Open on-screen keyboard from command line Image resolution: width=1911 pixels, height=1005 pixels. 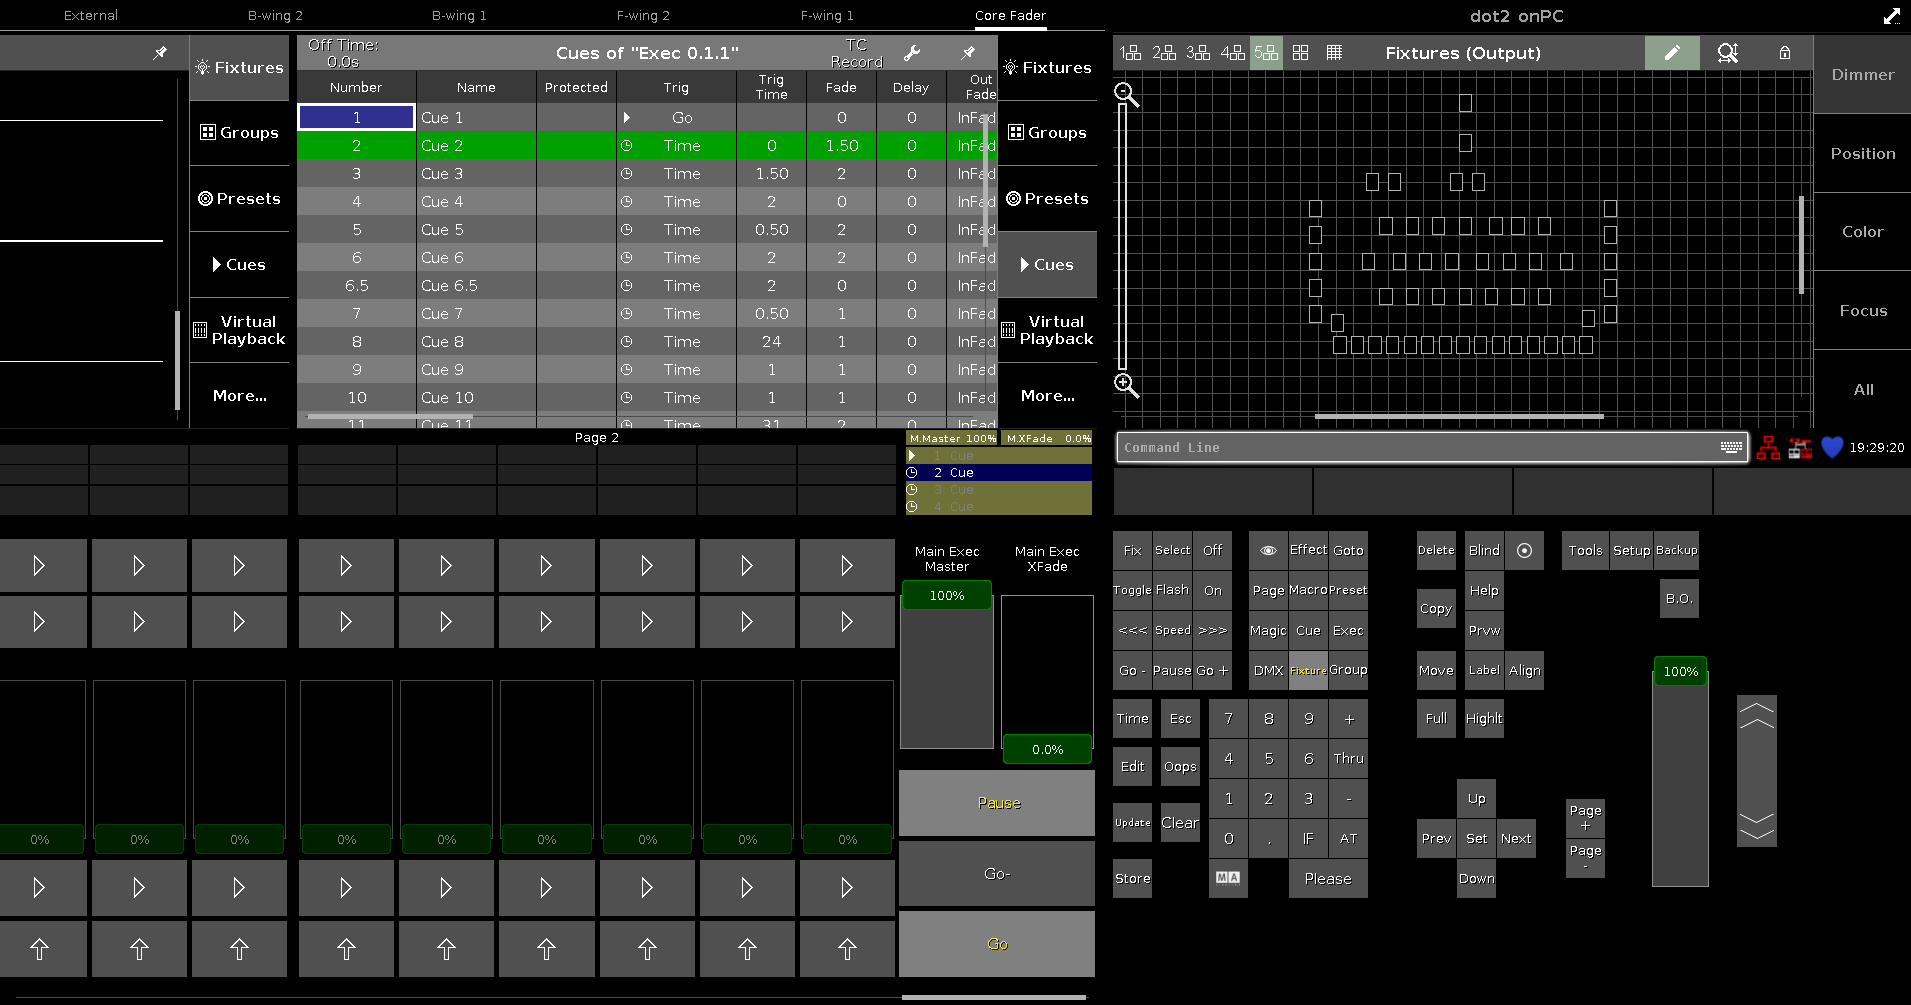pos(1731,448)
